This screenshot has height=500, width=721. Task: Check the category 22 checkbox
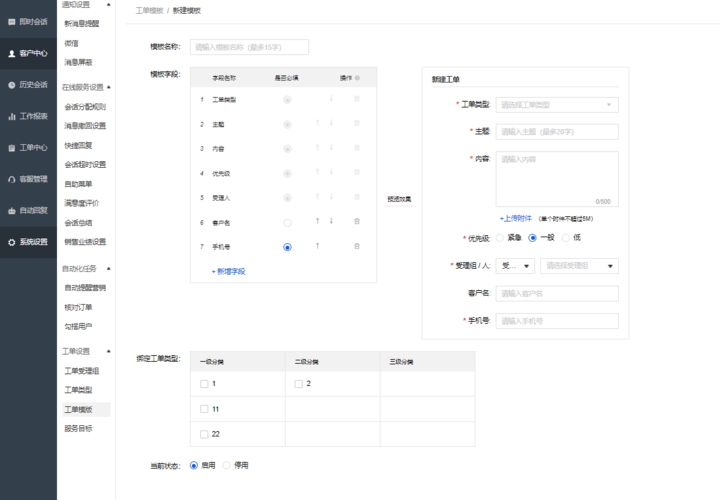(x=204, y=434)
